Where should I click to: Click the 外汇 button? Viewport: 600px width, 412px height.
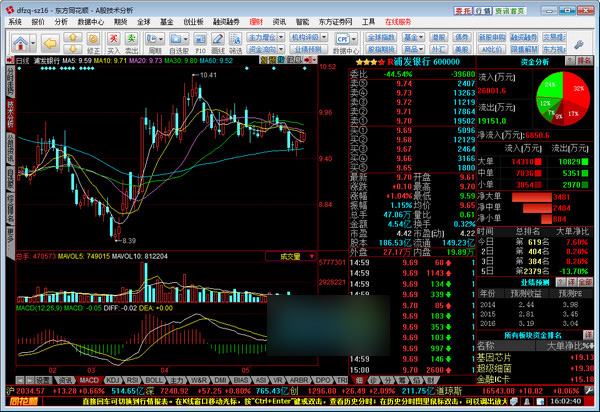[x=438, y=49]
